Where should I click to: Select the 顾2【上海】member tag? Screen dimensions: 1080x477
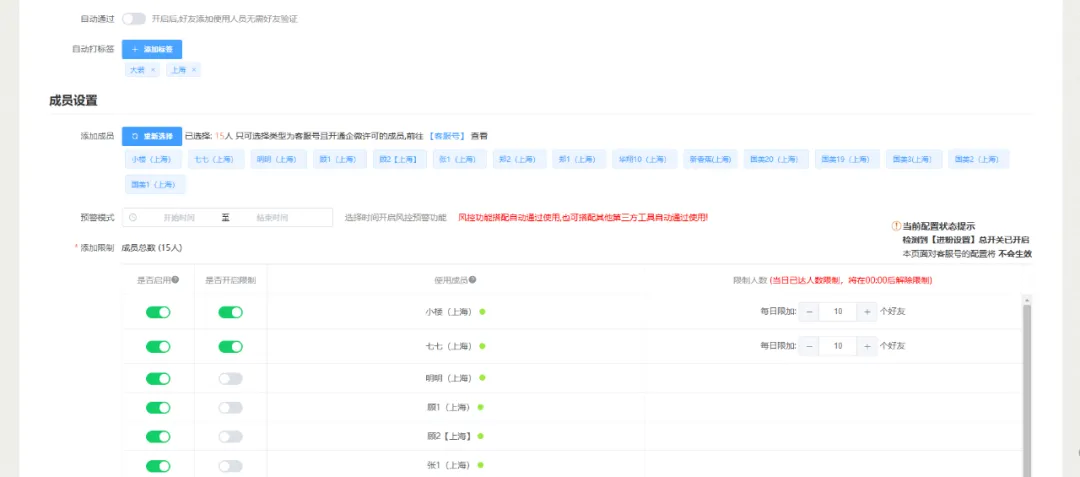pyautogui.click(x=399, y=159)
